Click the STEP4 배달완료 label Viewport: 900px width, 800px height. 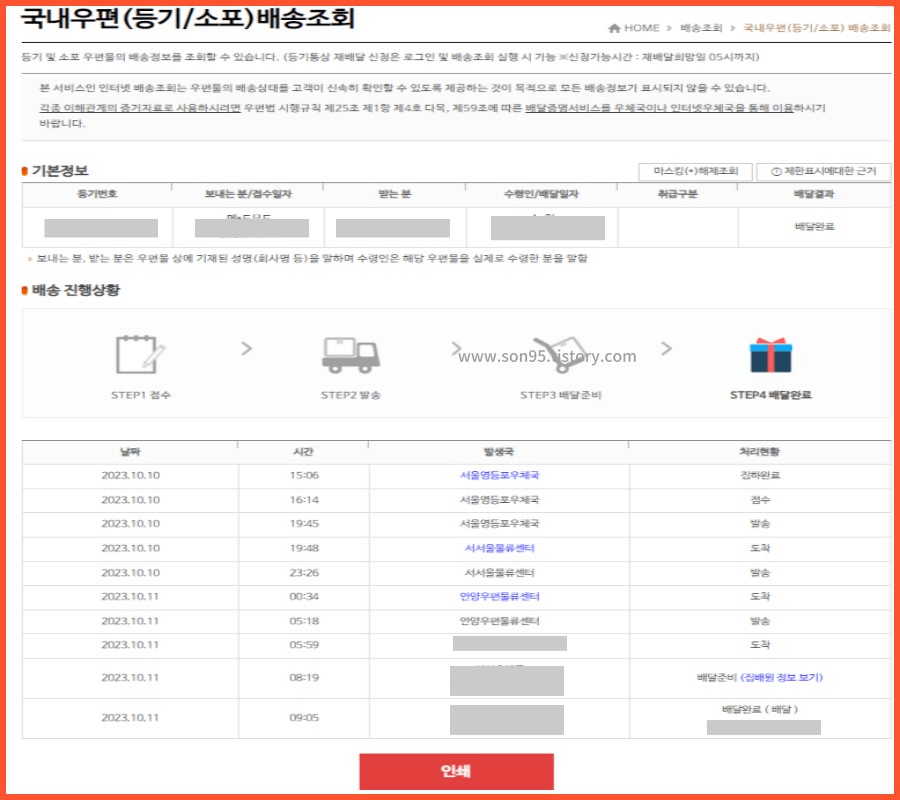(770, 395)
